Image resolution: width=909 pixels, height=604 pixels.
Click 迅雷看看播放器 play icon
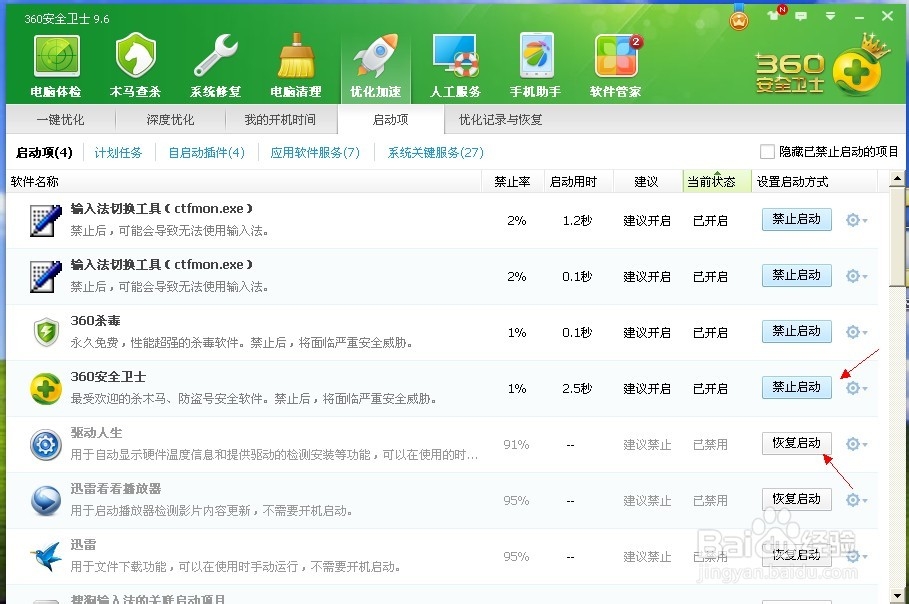[x=46, y=500]
